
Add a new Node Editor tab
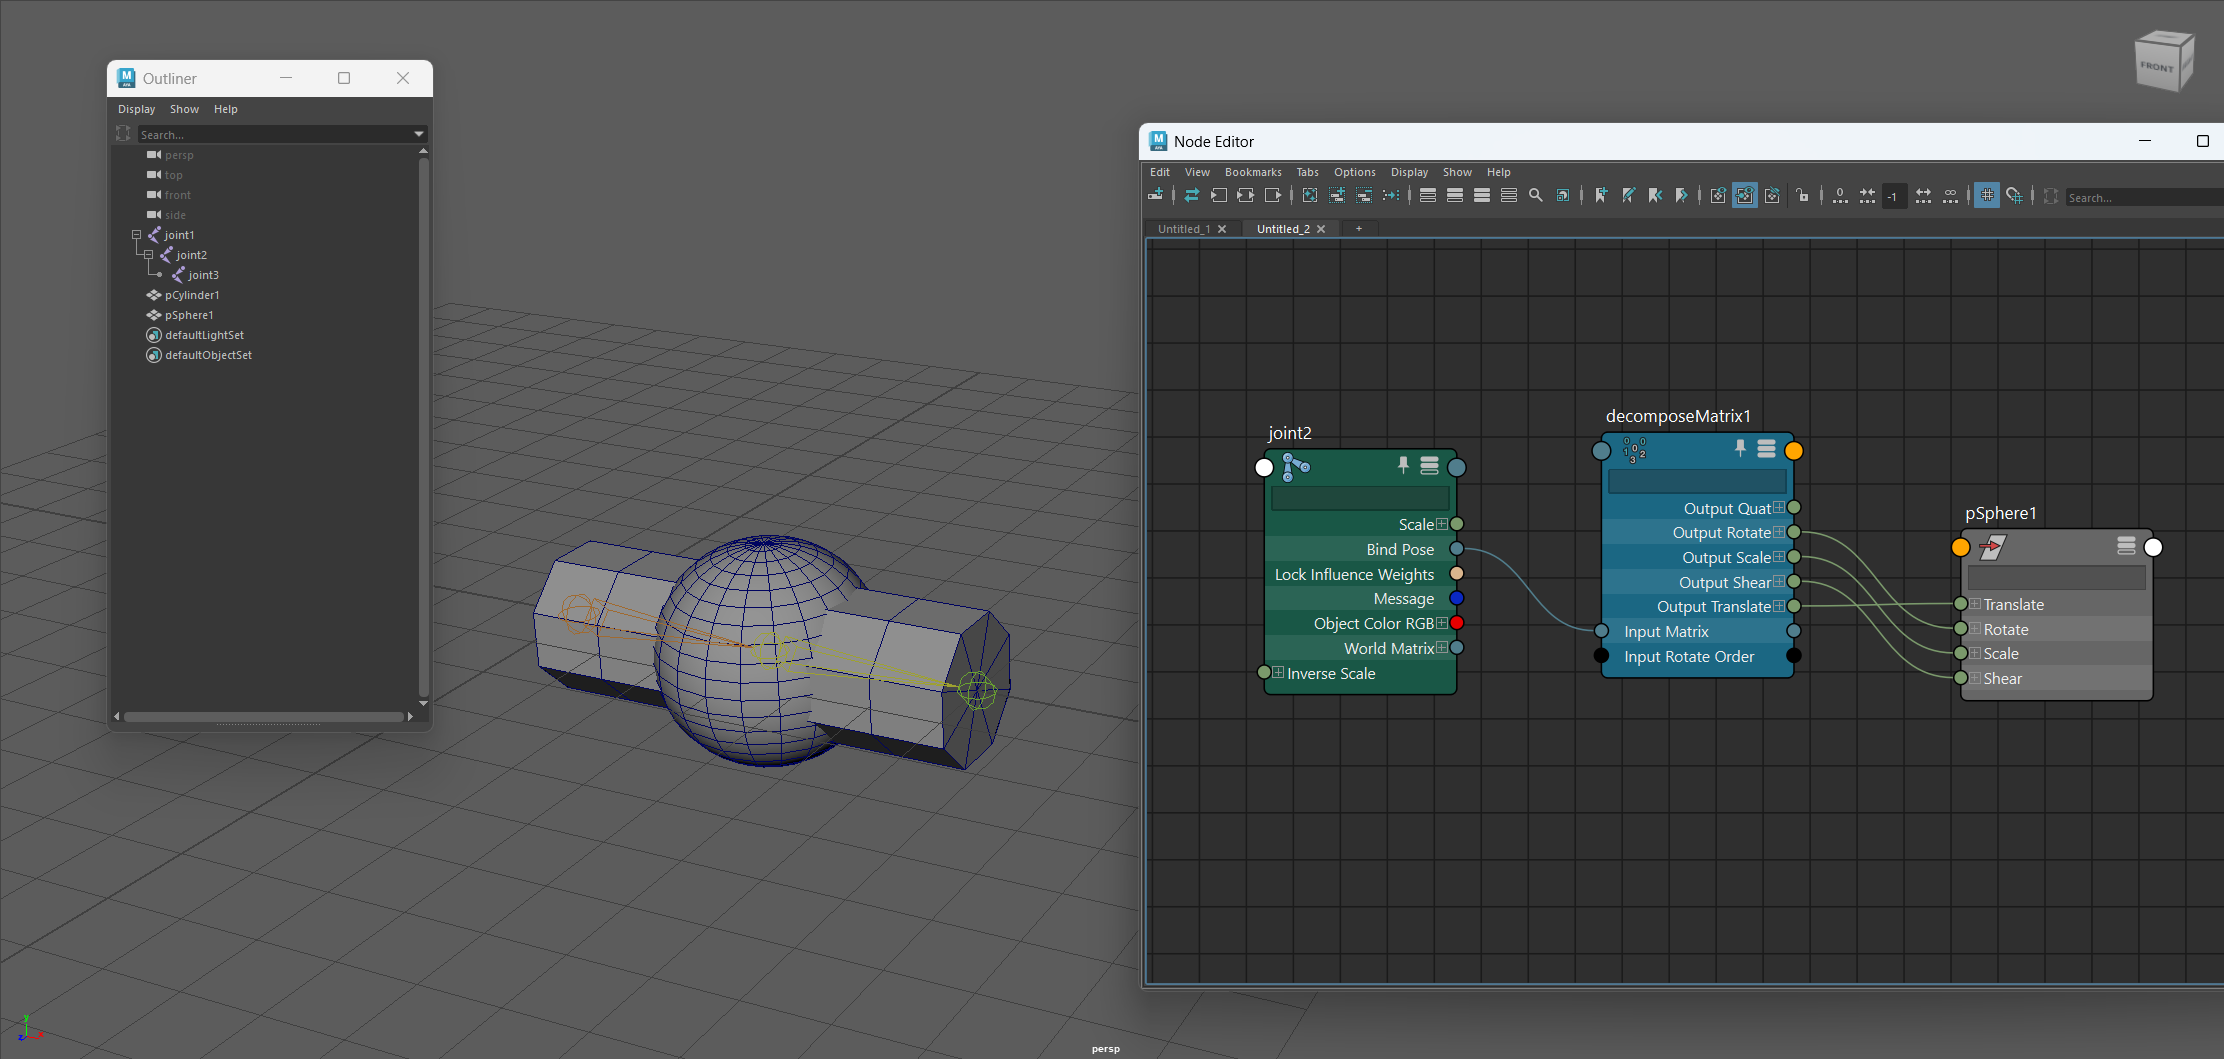coord(1358,229)
